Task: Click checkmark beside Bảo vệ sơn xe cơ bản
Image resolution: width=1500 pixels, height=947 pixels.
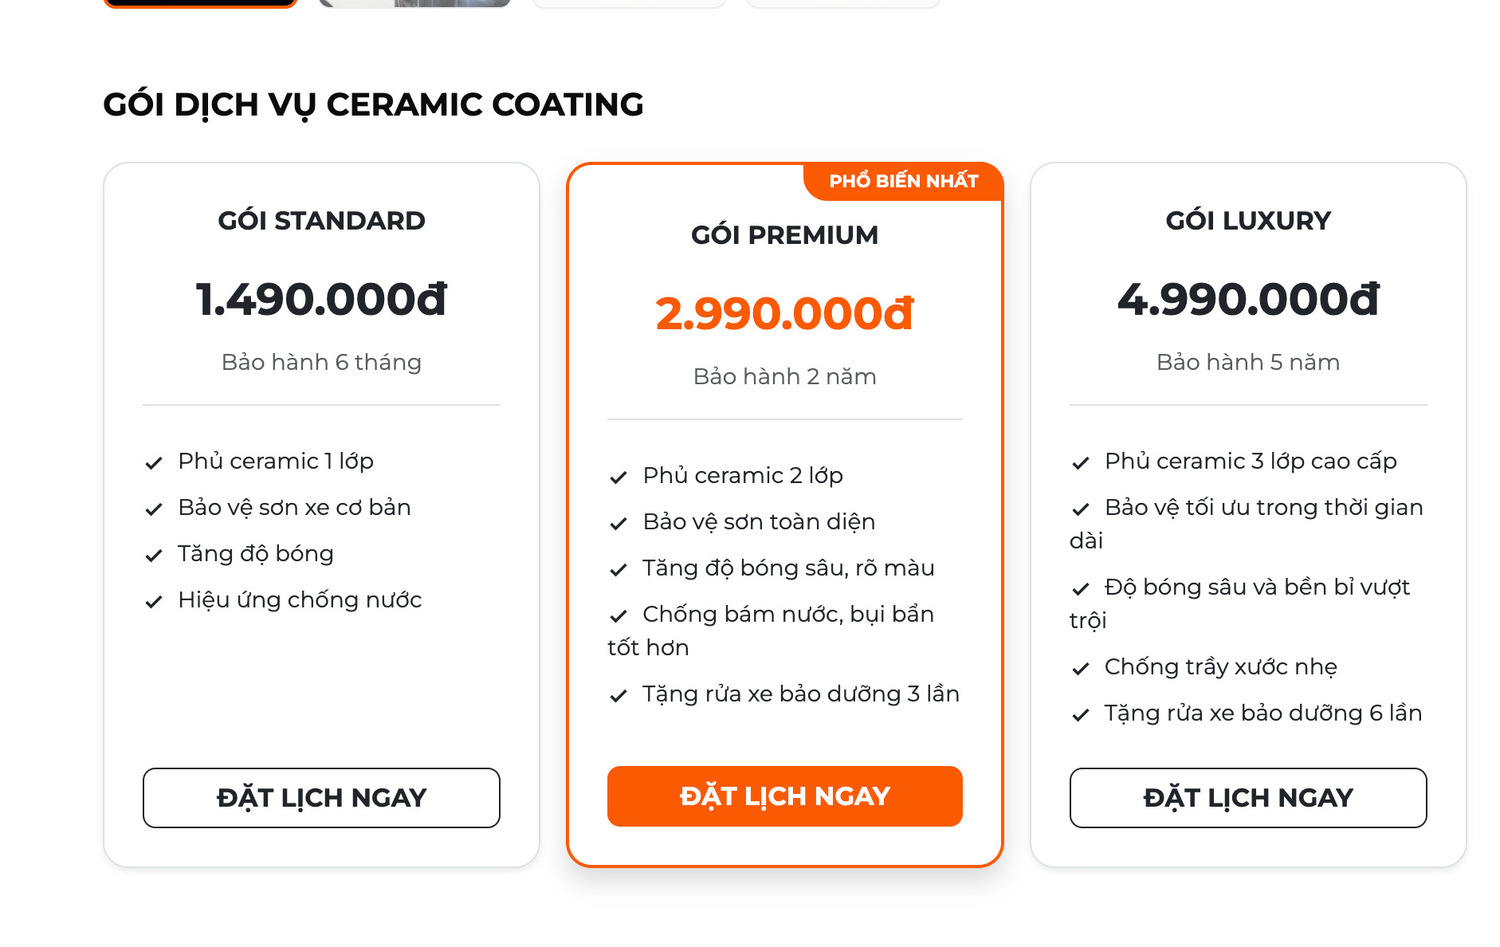Action: [x=154, y=509]
